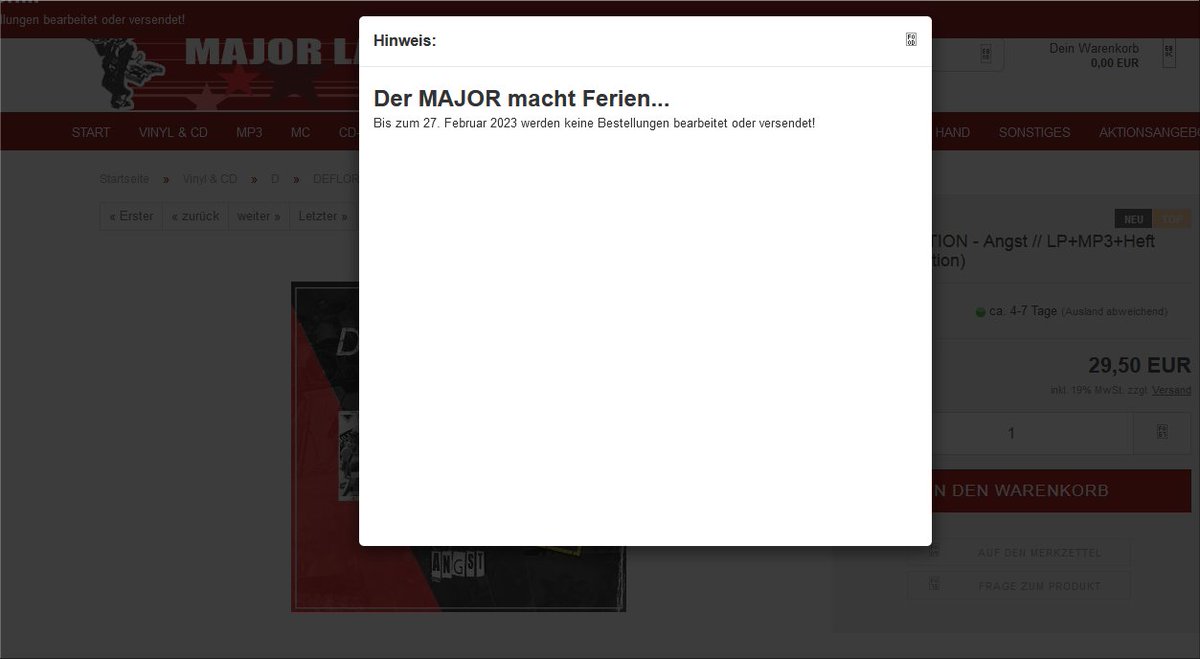The width and height of the screenshot is (1200, 659).
Task: Click AUF DEN MERKZETTEL button
Action: coord(1019,552)
